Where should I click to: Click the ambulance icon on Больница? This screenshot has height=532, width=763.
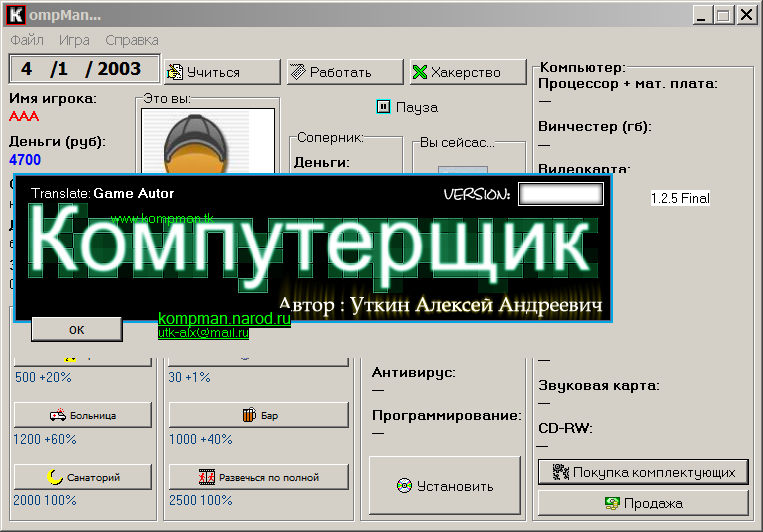pyautogui.click(x=57, y=415)
